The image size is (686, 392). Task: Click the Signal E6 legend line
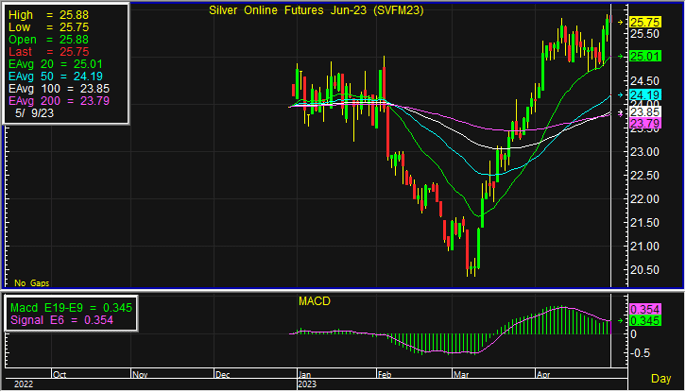point(62,320)
